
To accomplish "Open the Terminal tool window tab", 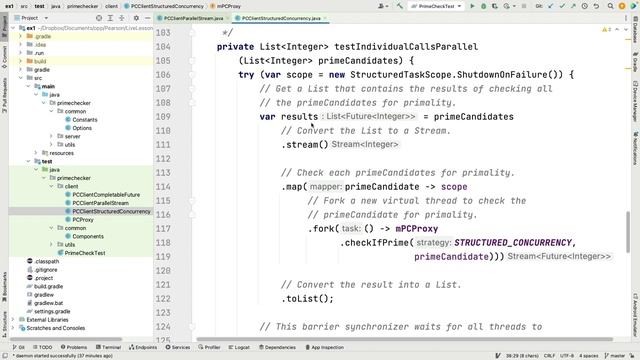I will (108, 347).
